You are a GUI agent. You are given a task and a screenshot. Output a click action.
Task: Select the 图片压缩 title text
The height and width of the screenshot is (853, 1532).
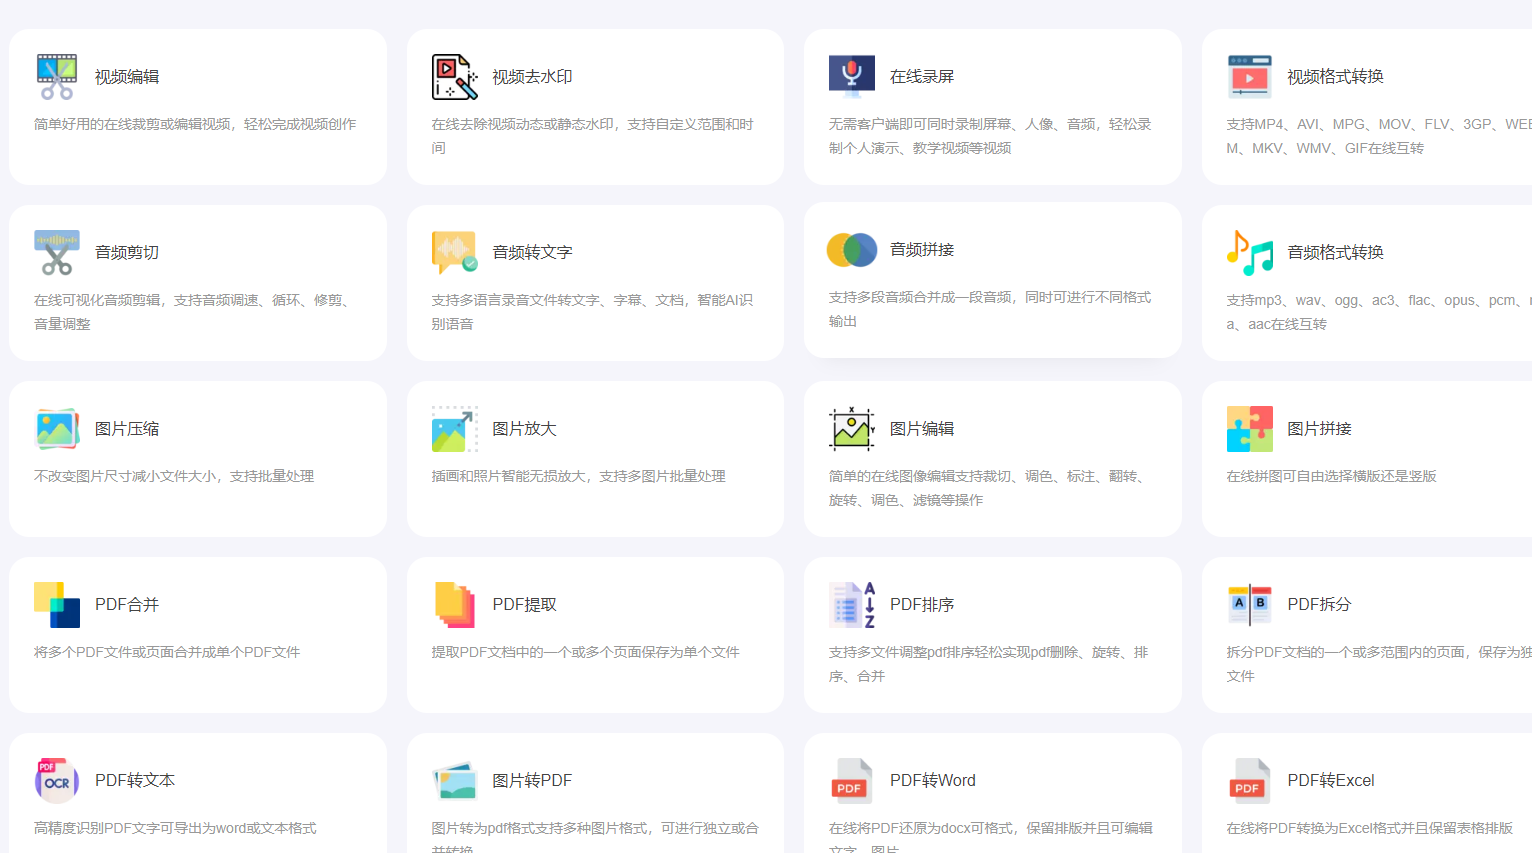pos(127,429)
